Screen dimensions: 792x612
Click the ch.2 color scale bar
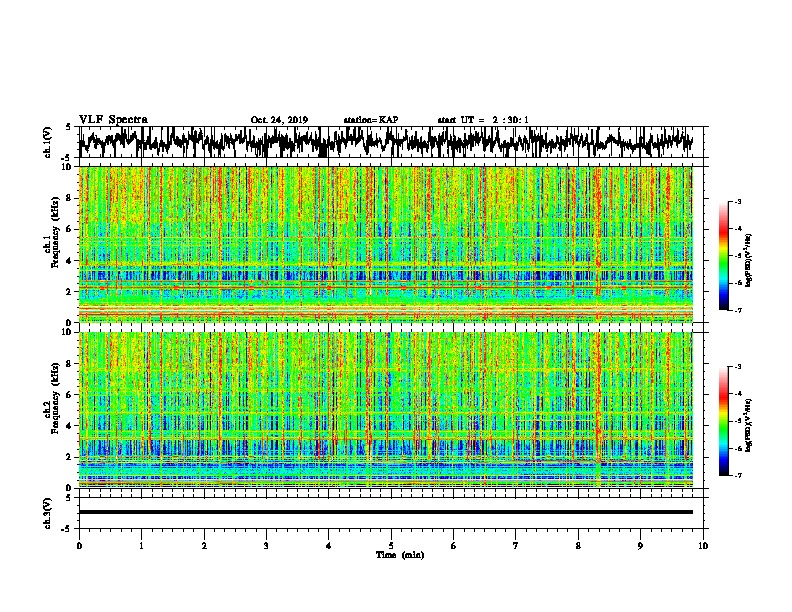tap(724, 421)
